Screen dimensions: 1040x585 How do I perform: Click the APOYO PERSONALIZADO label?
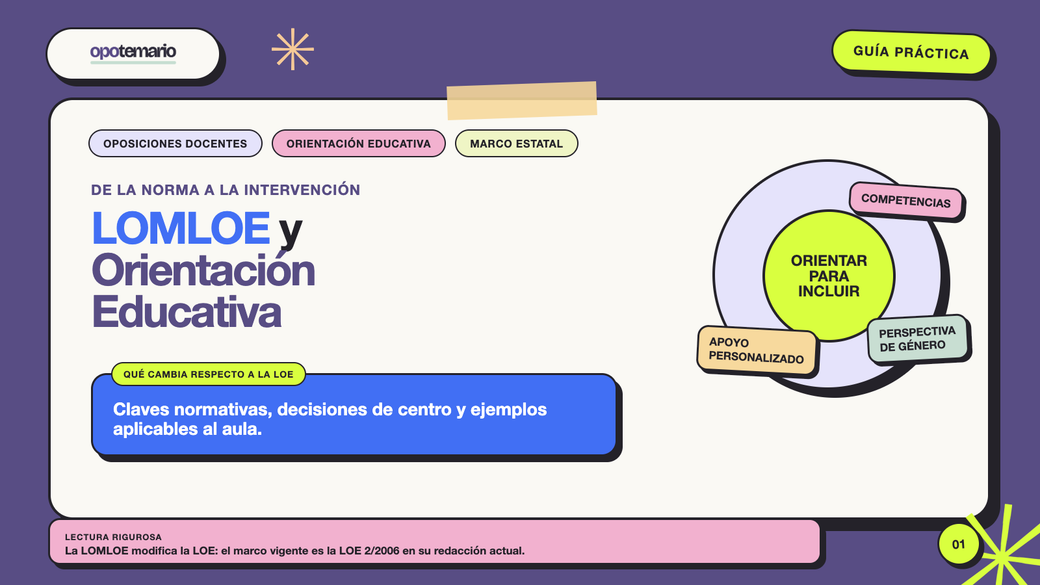[x=756, y=350]
